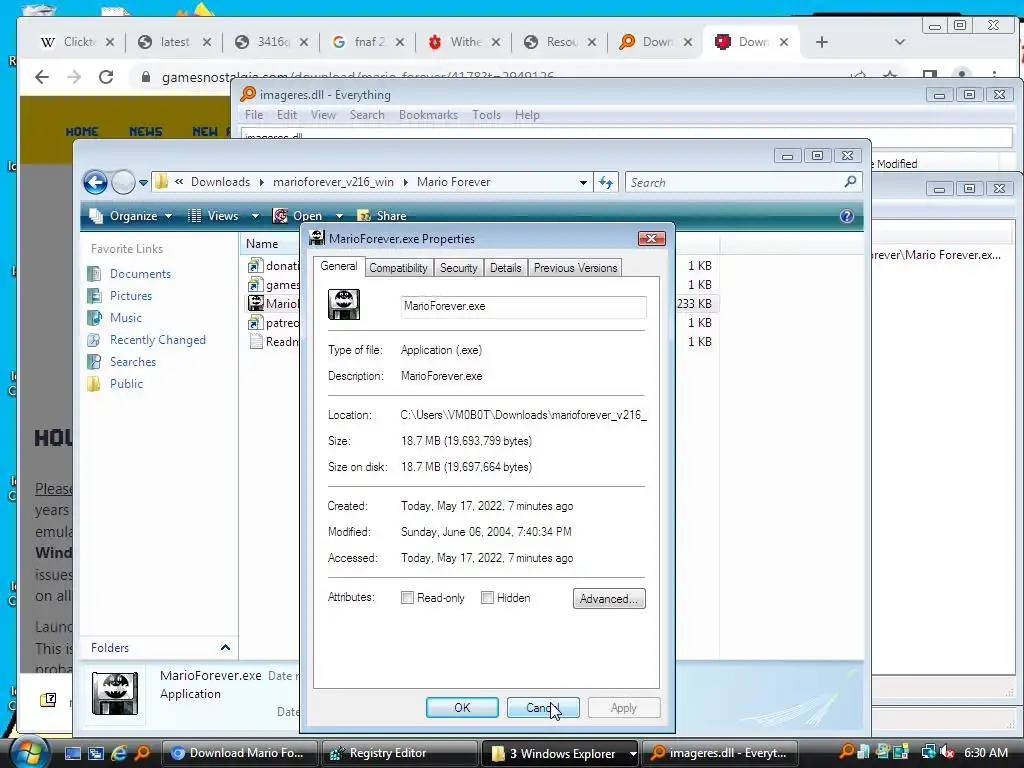1024x768 pixels.
Task: Click the Downloads breadcrumb in address bar
Action: pos(220,182)
